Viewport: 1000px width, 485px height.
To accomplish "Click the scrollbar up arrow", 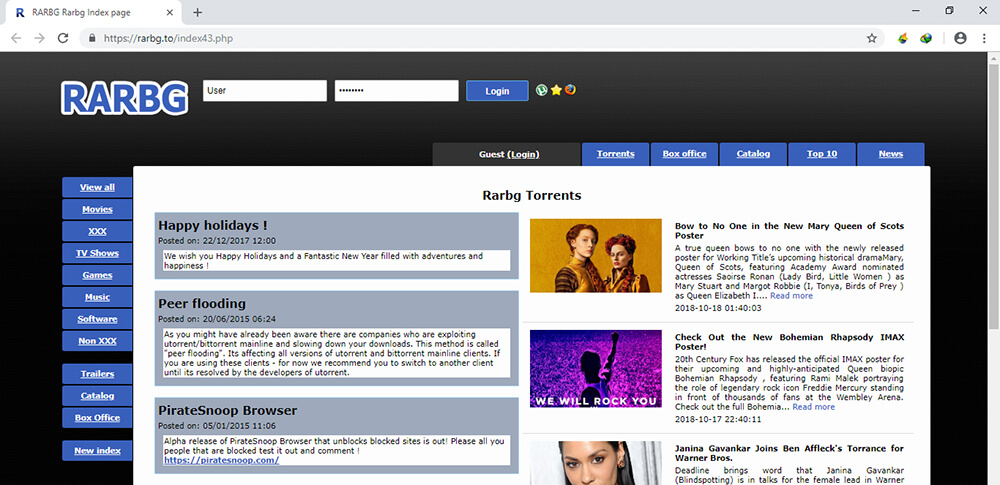I will pyautogui.click(x=994, y=58).
